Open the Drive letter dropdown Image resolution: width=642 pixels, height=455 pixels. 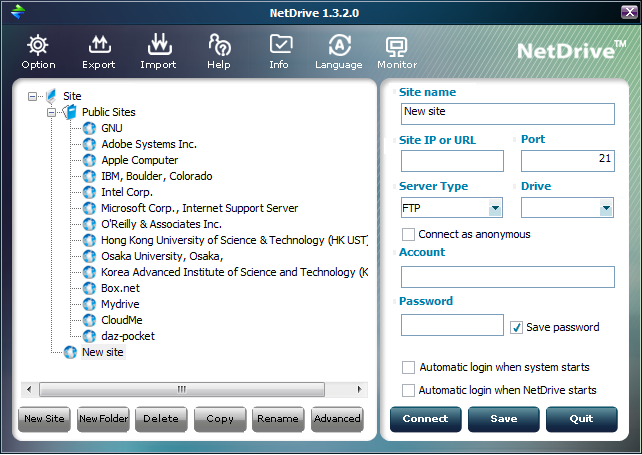point(606,208)
